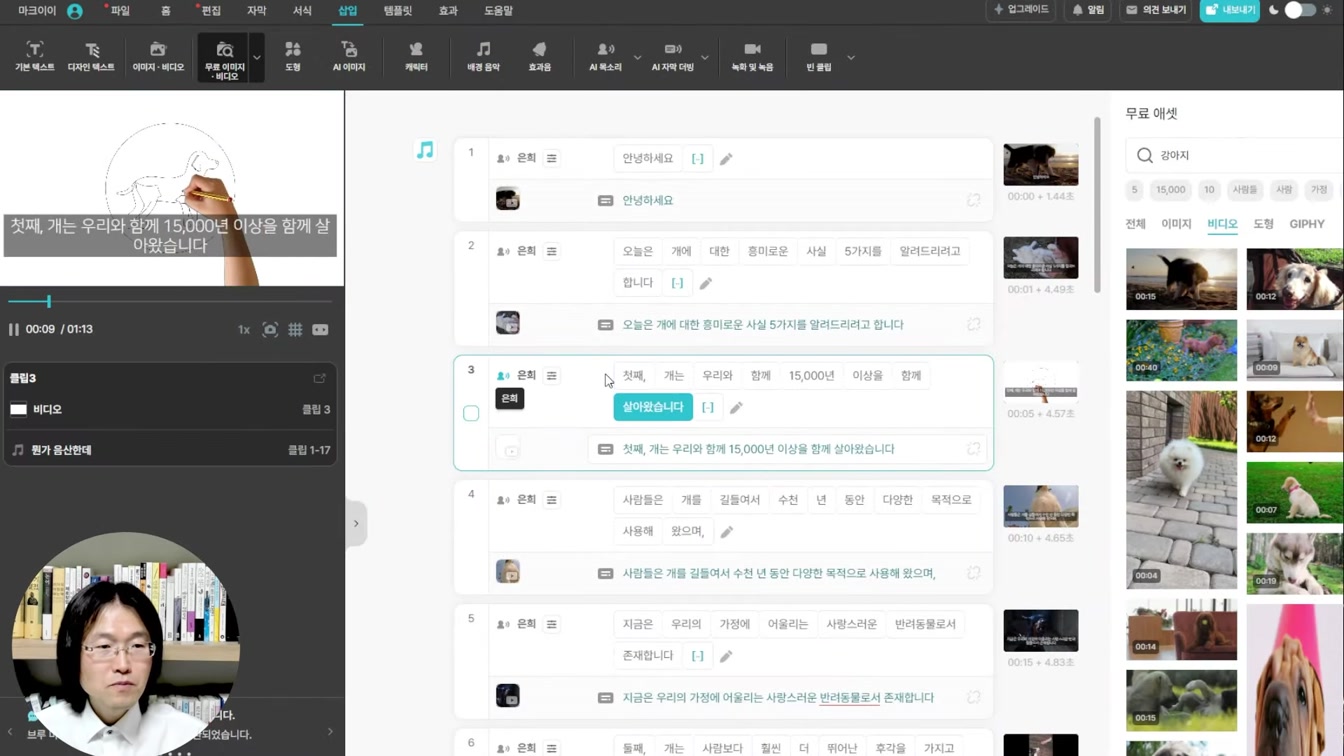1344x756 pixels.
Task: Switch to the 이미지 asset tab
Action: point(1176,224)
